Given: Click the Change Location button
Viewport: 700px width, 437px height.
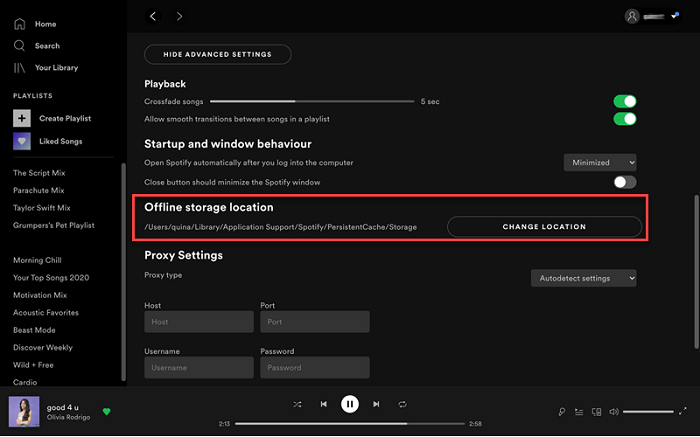Looking at the screenshot, I should [544, 227].
